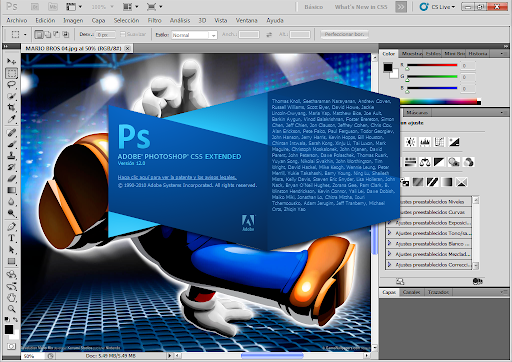Select the Lasso tool

pyautogui.click(x=11, y=84)
